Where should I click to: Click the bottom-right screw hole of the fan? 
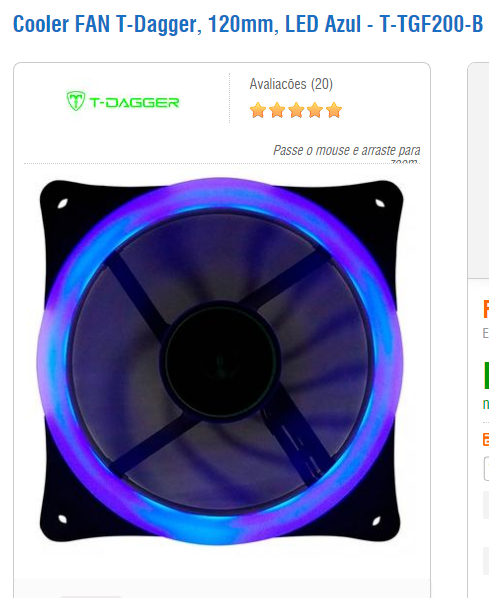pos(376,521)
